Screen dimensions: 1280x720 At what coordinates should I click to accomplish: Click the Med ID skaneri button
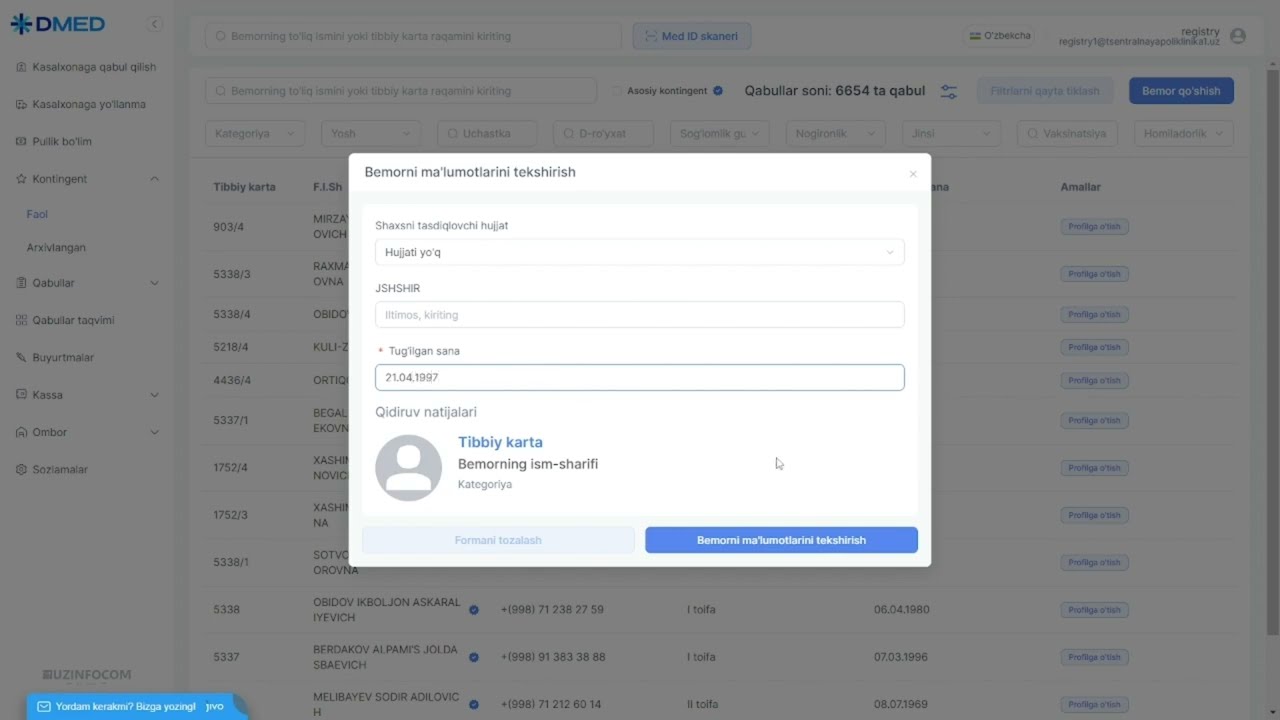point(692,36)
